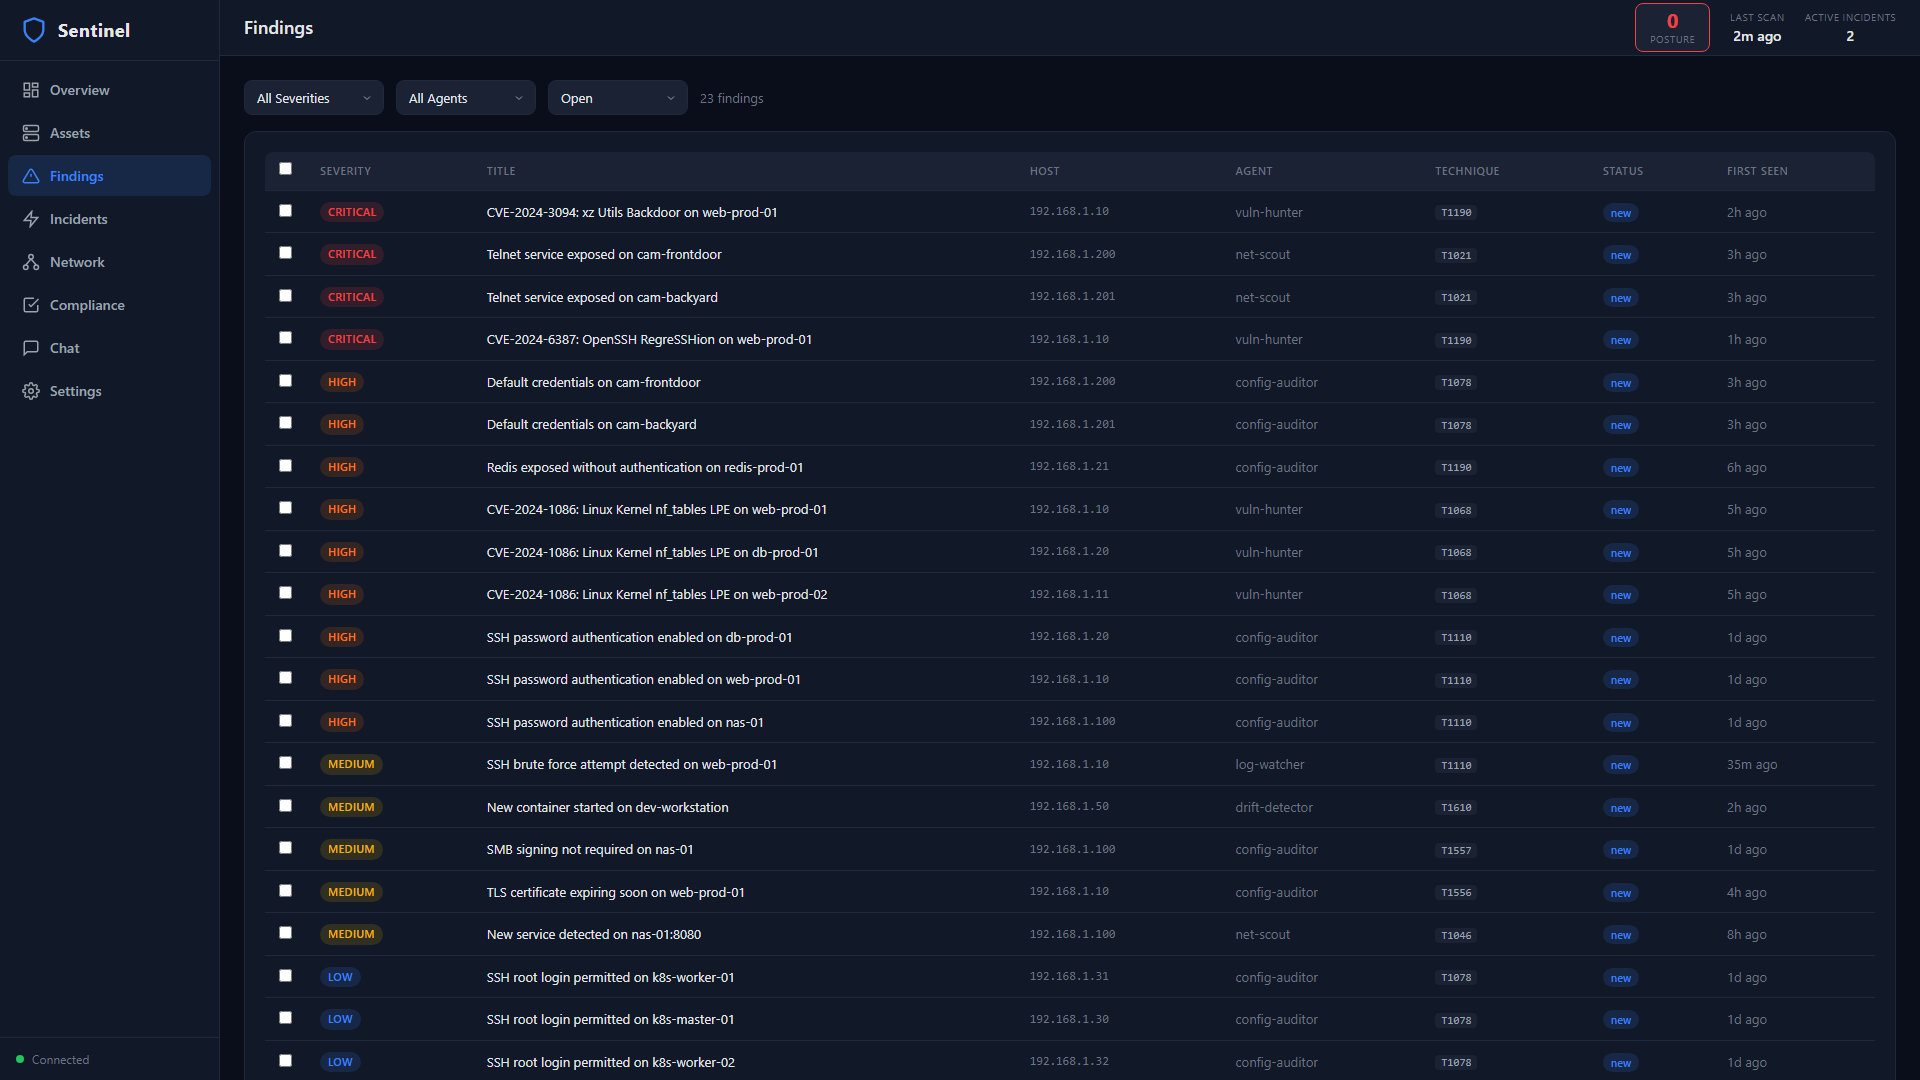Open Overview via its grid icon
The width and height of the screenshot is (1920, 1080).
31,90
